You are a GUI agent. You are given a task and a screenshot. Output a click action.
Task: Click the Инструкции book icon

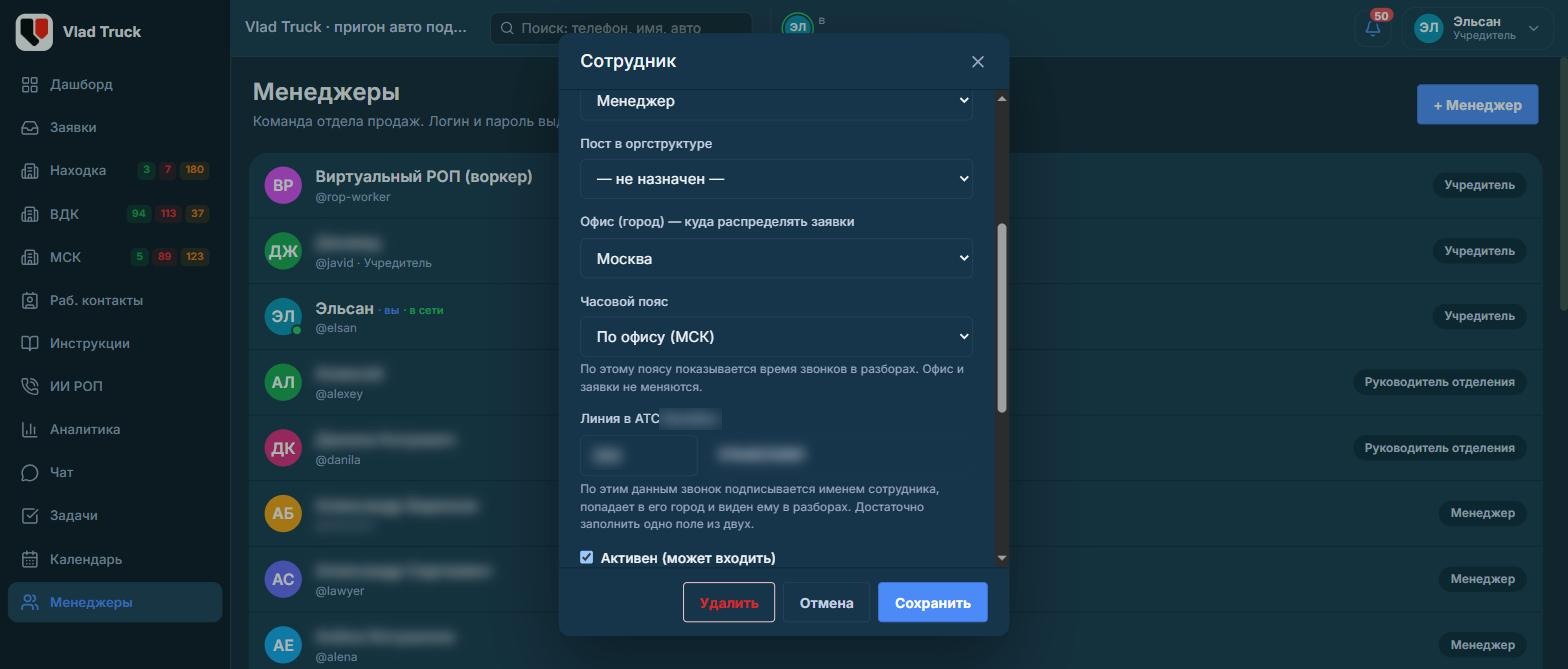30,343
